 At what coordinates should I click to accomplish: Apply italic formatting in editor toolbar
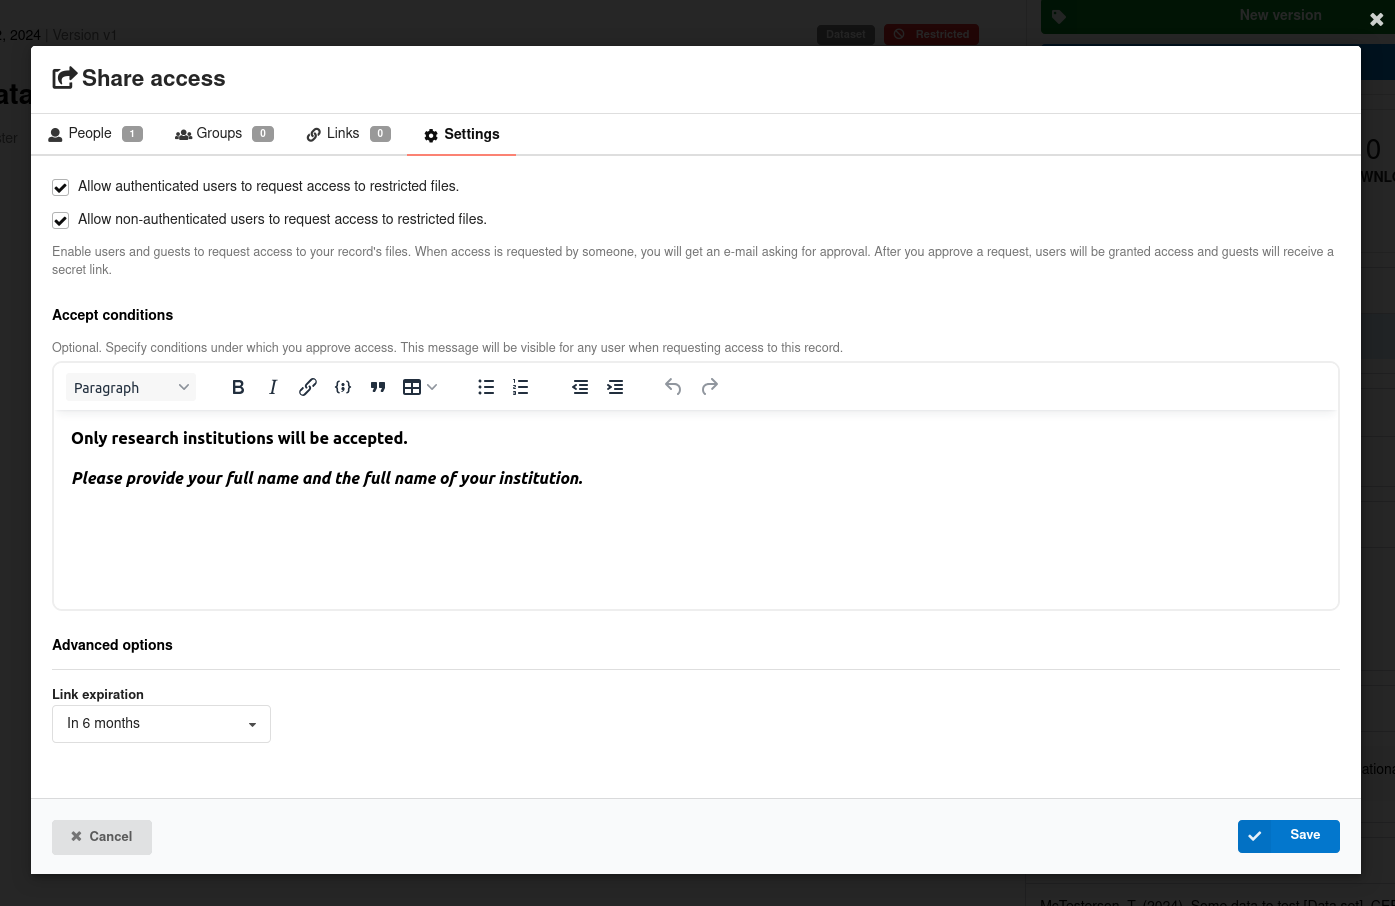tap(272, 388)
